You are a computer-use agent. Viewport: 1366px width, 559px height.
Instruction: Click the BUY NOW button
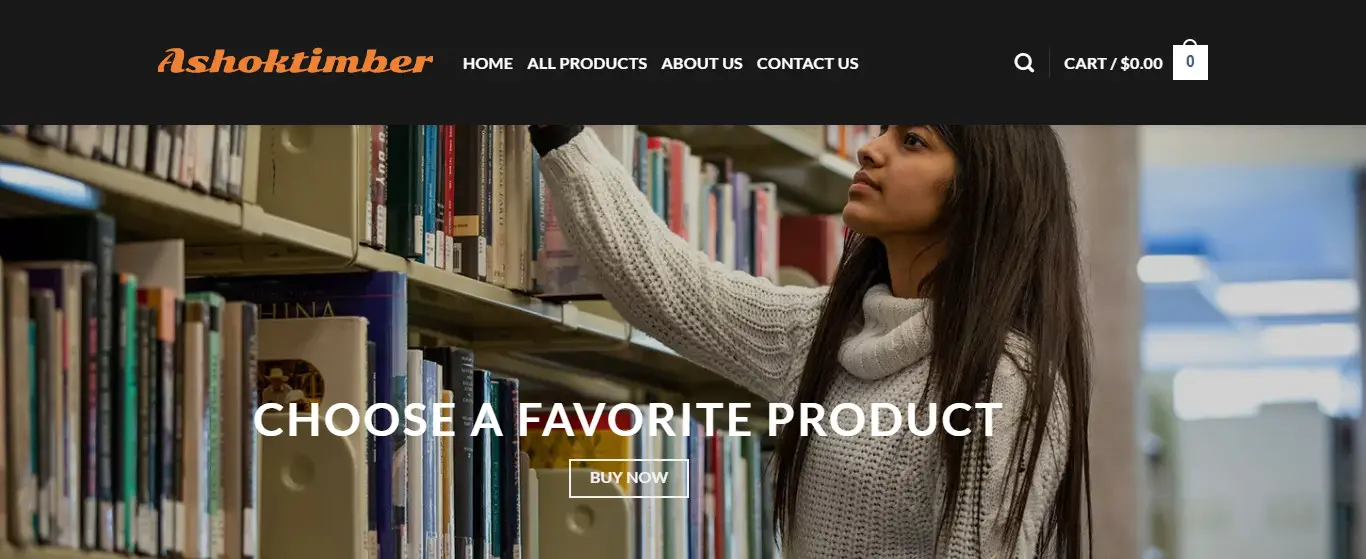tap(629, 478)
